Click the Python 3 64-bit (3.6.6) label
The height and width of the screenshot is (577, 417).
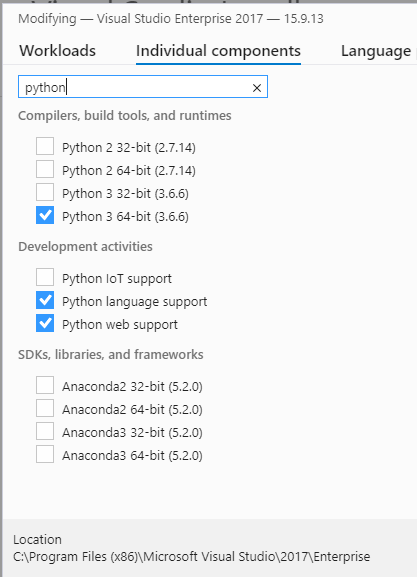pos(125,216)
